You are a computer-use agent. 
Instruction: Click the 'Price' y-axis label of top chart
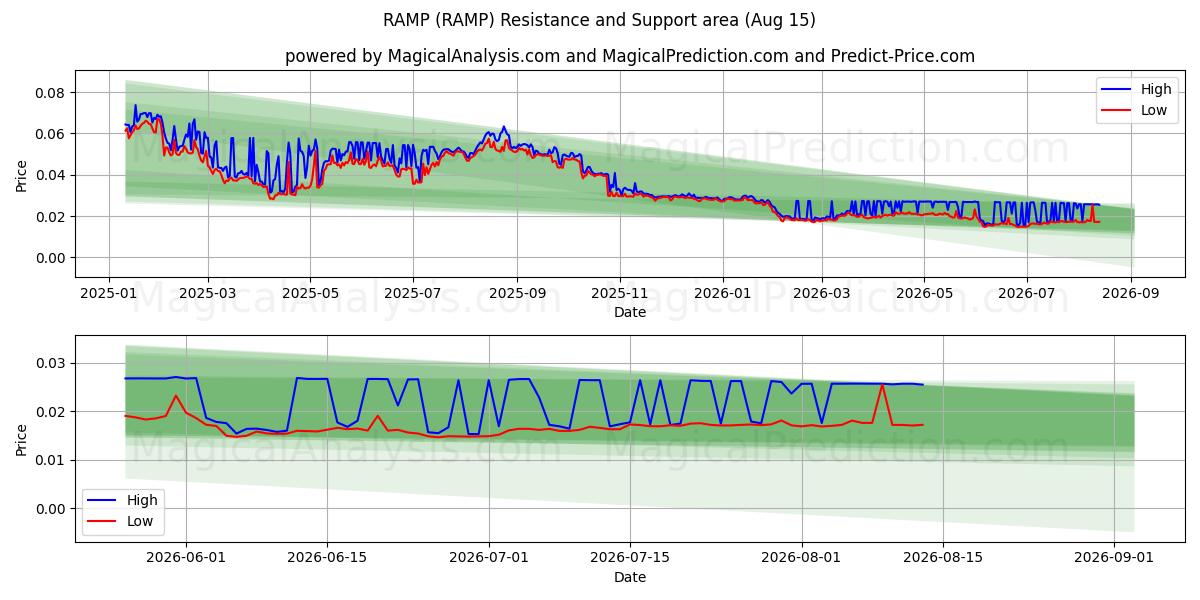22,174
